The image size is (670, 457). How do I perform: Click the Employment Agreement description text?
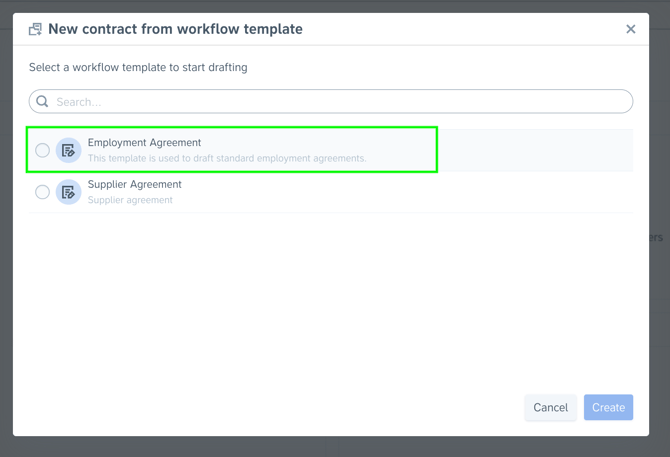pyautogui.click(x=226, y=158)
